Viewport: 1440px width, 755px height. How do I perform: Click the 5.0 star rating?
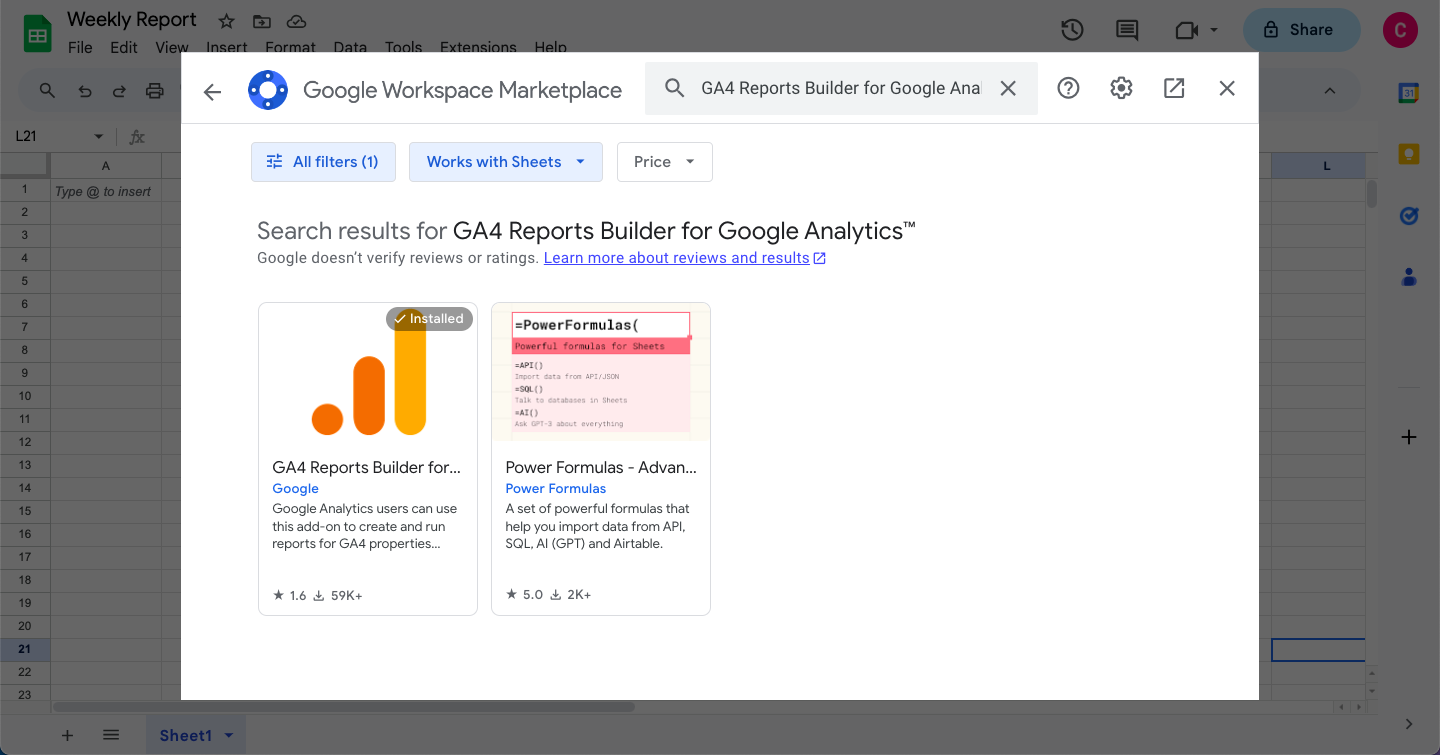coord(524,594)
